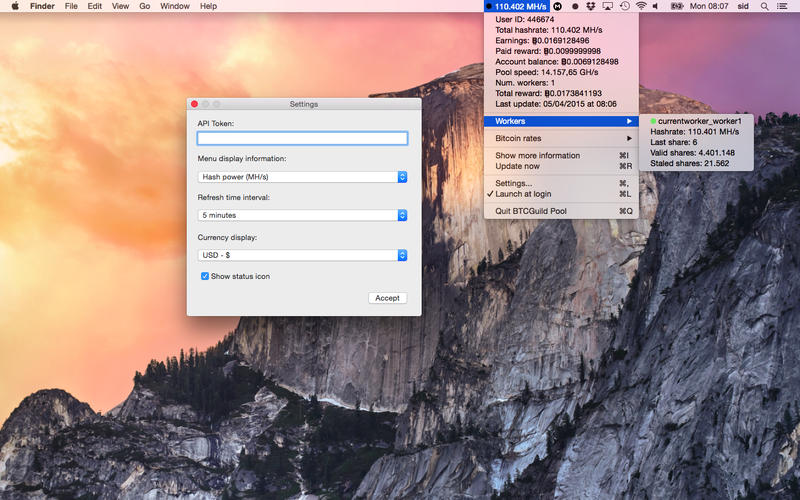
Task: Click the volume speaker icon
Action: coord(656,6)
